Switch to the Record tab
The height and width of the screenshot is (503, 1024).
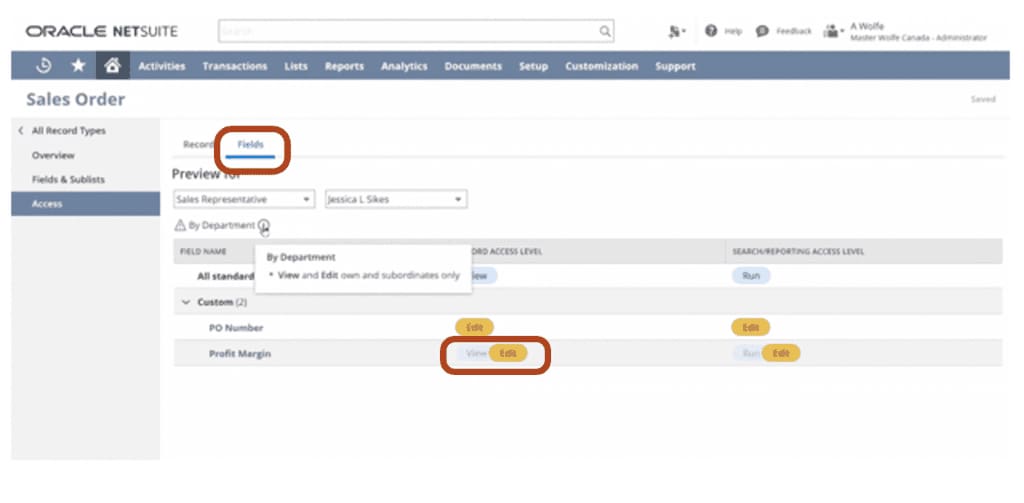tap(198, 145)
